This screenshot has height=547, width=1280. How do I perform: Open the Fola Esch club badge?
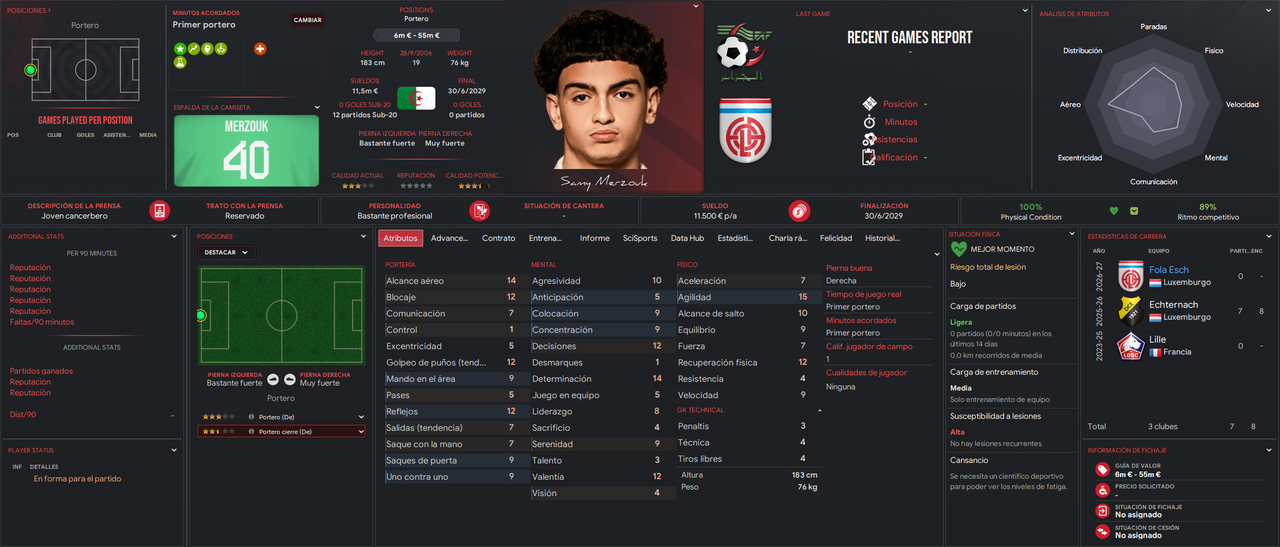click(1131, 276)
